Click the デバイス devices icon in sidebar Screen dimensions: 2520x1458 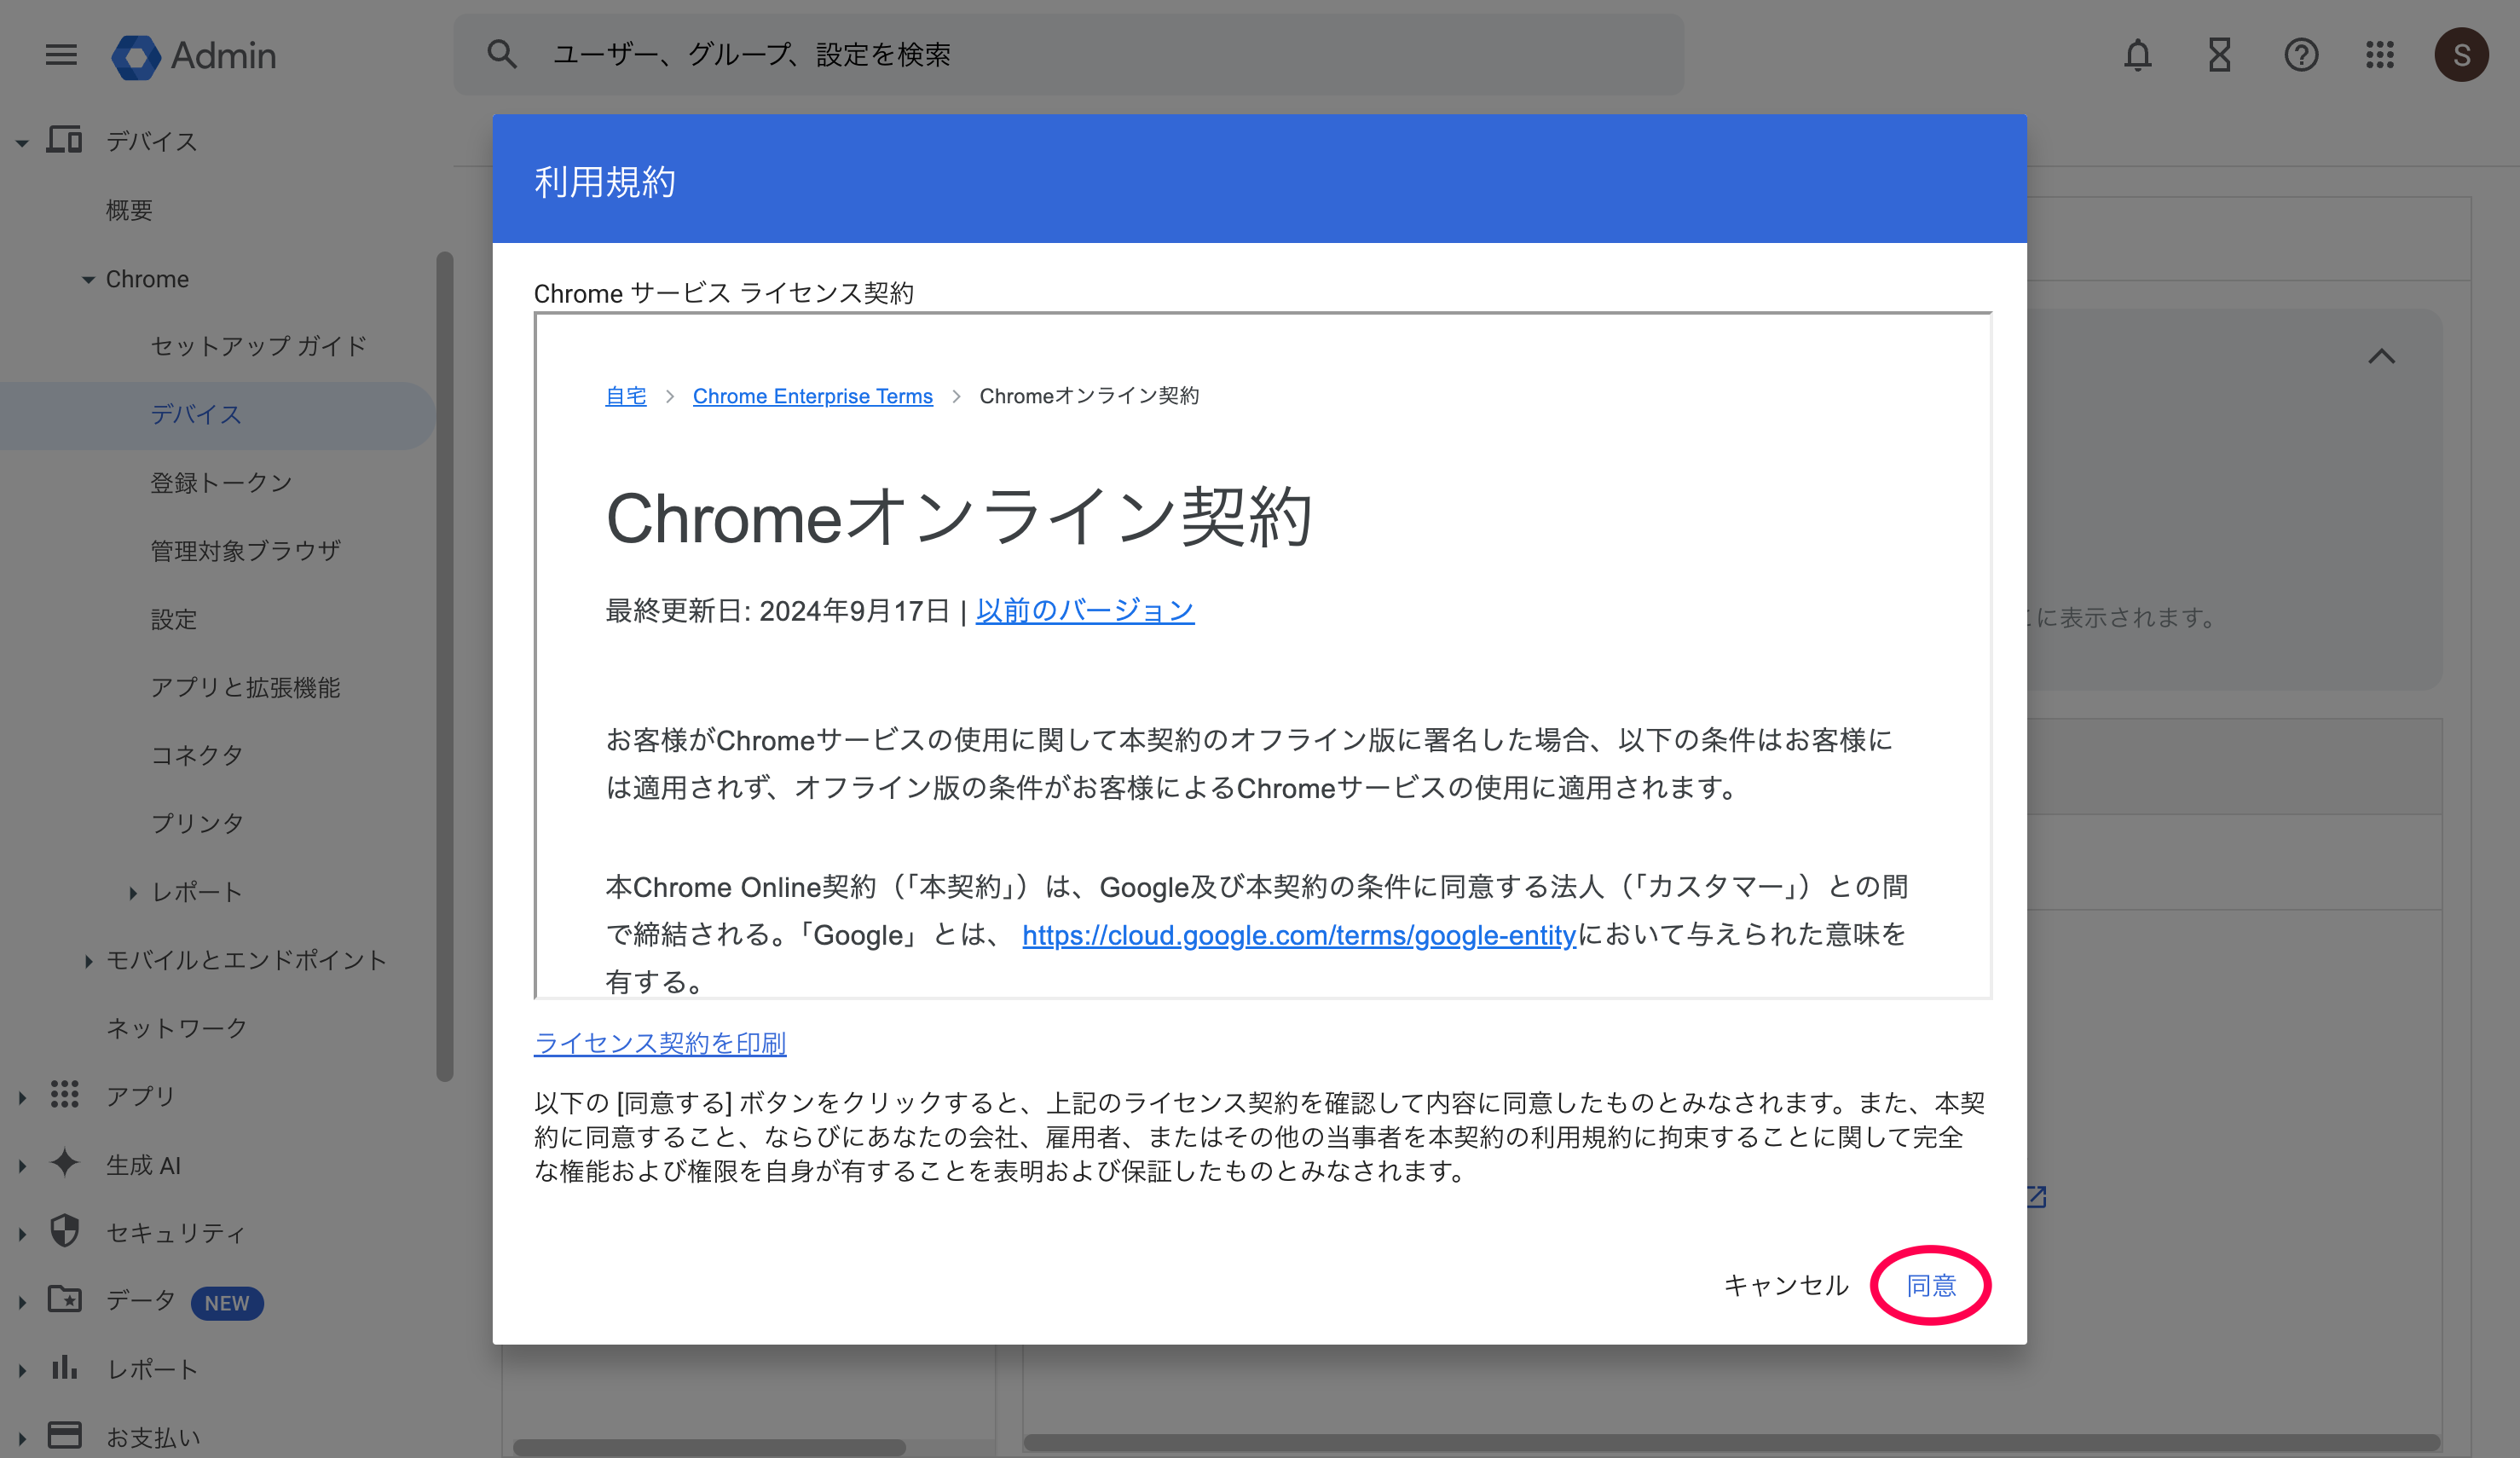coord(65,140)
